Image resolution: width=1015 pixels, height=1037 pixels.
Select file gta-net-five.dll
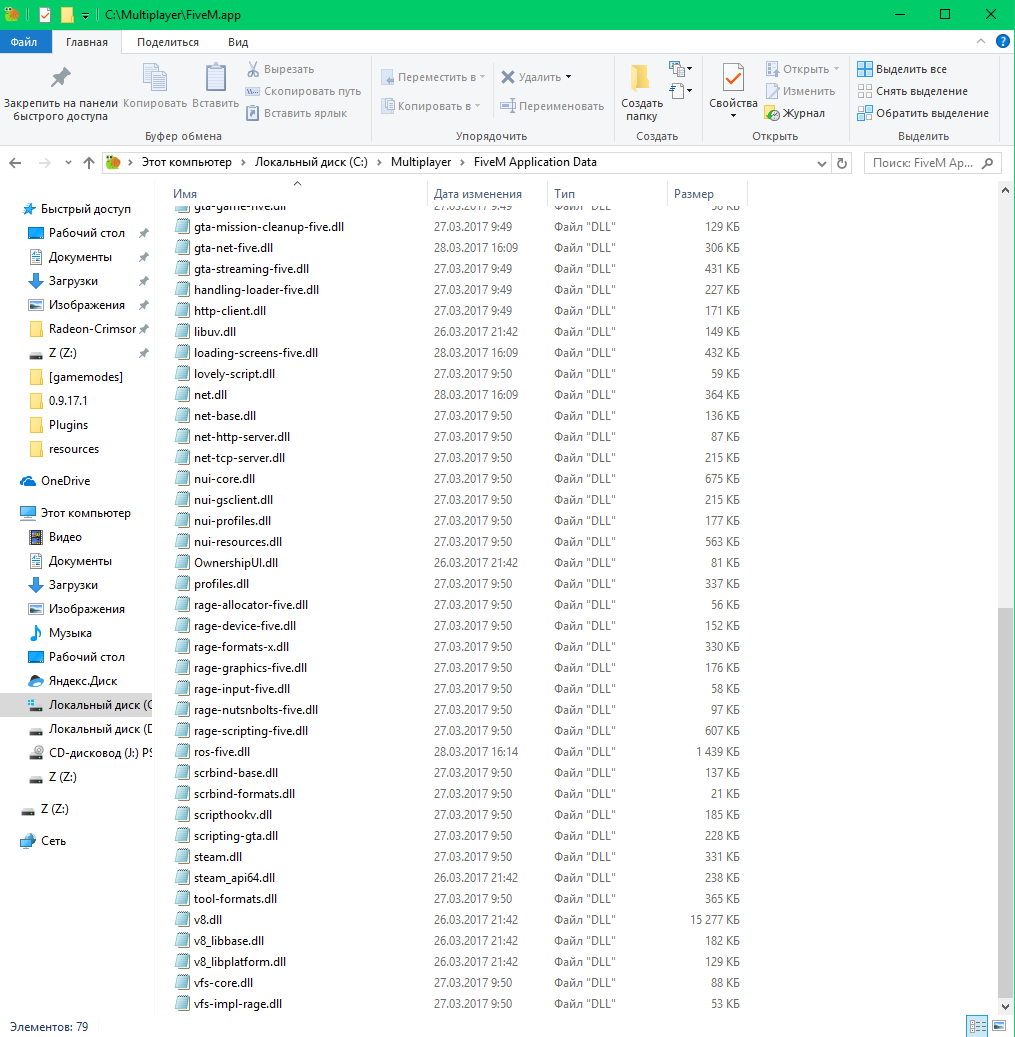click(233, 248)
